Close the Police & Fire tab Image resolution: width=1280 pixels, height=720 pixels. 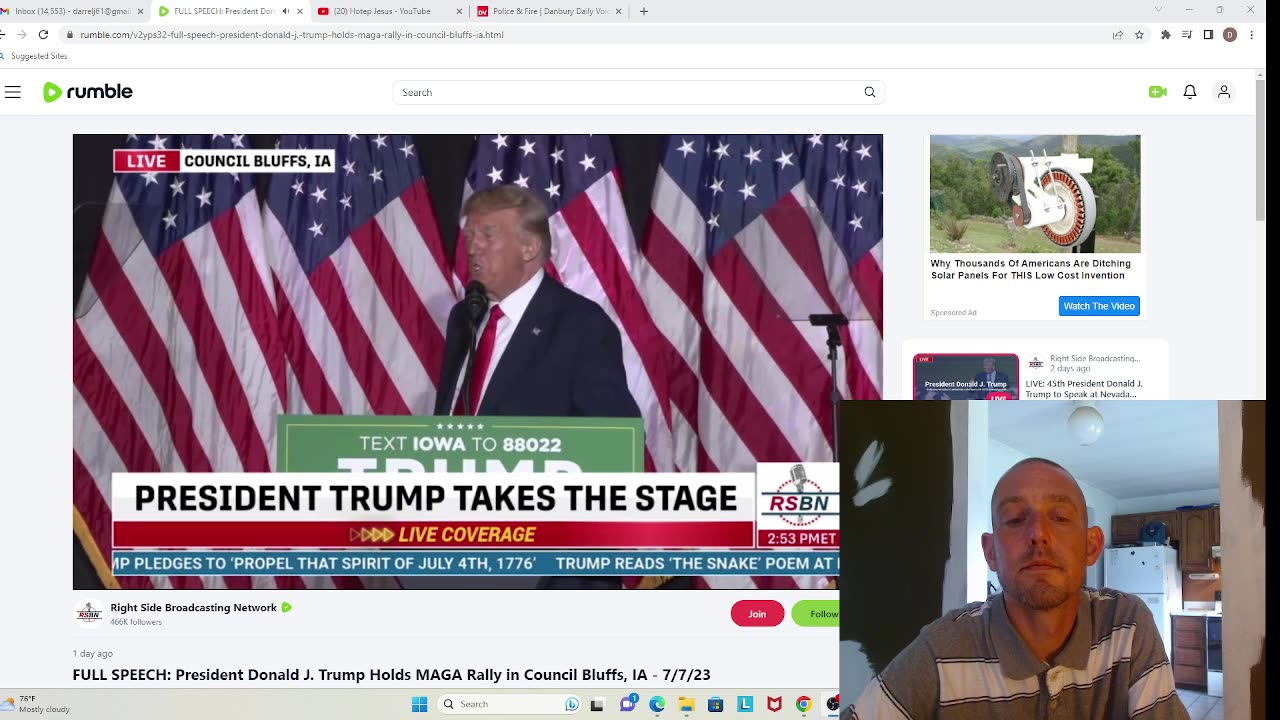point(619,11)
